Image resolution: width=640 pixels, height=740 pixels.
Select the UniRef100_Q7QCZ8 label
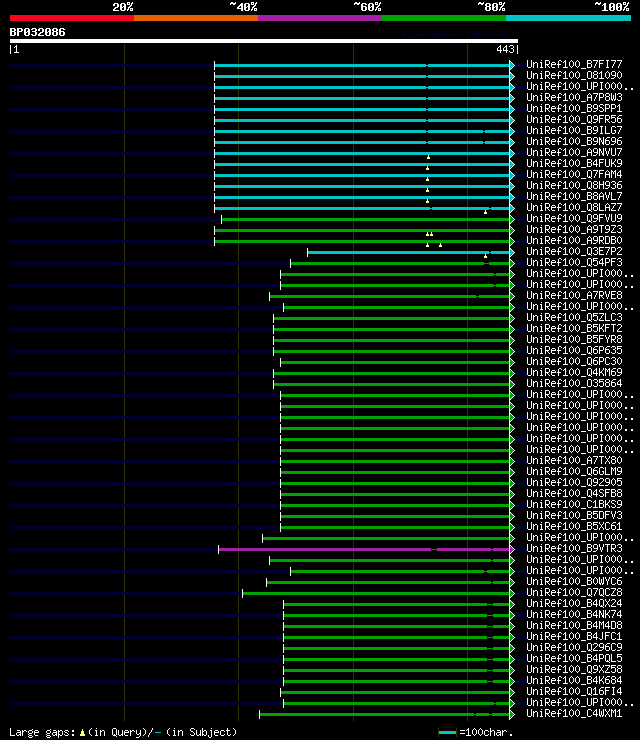[574, 592]
